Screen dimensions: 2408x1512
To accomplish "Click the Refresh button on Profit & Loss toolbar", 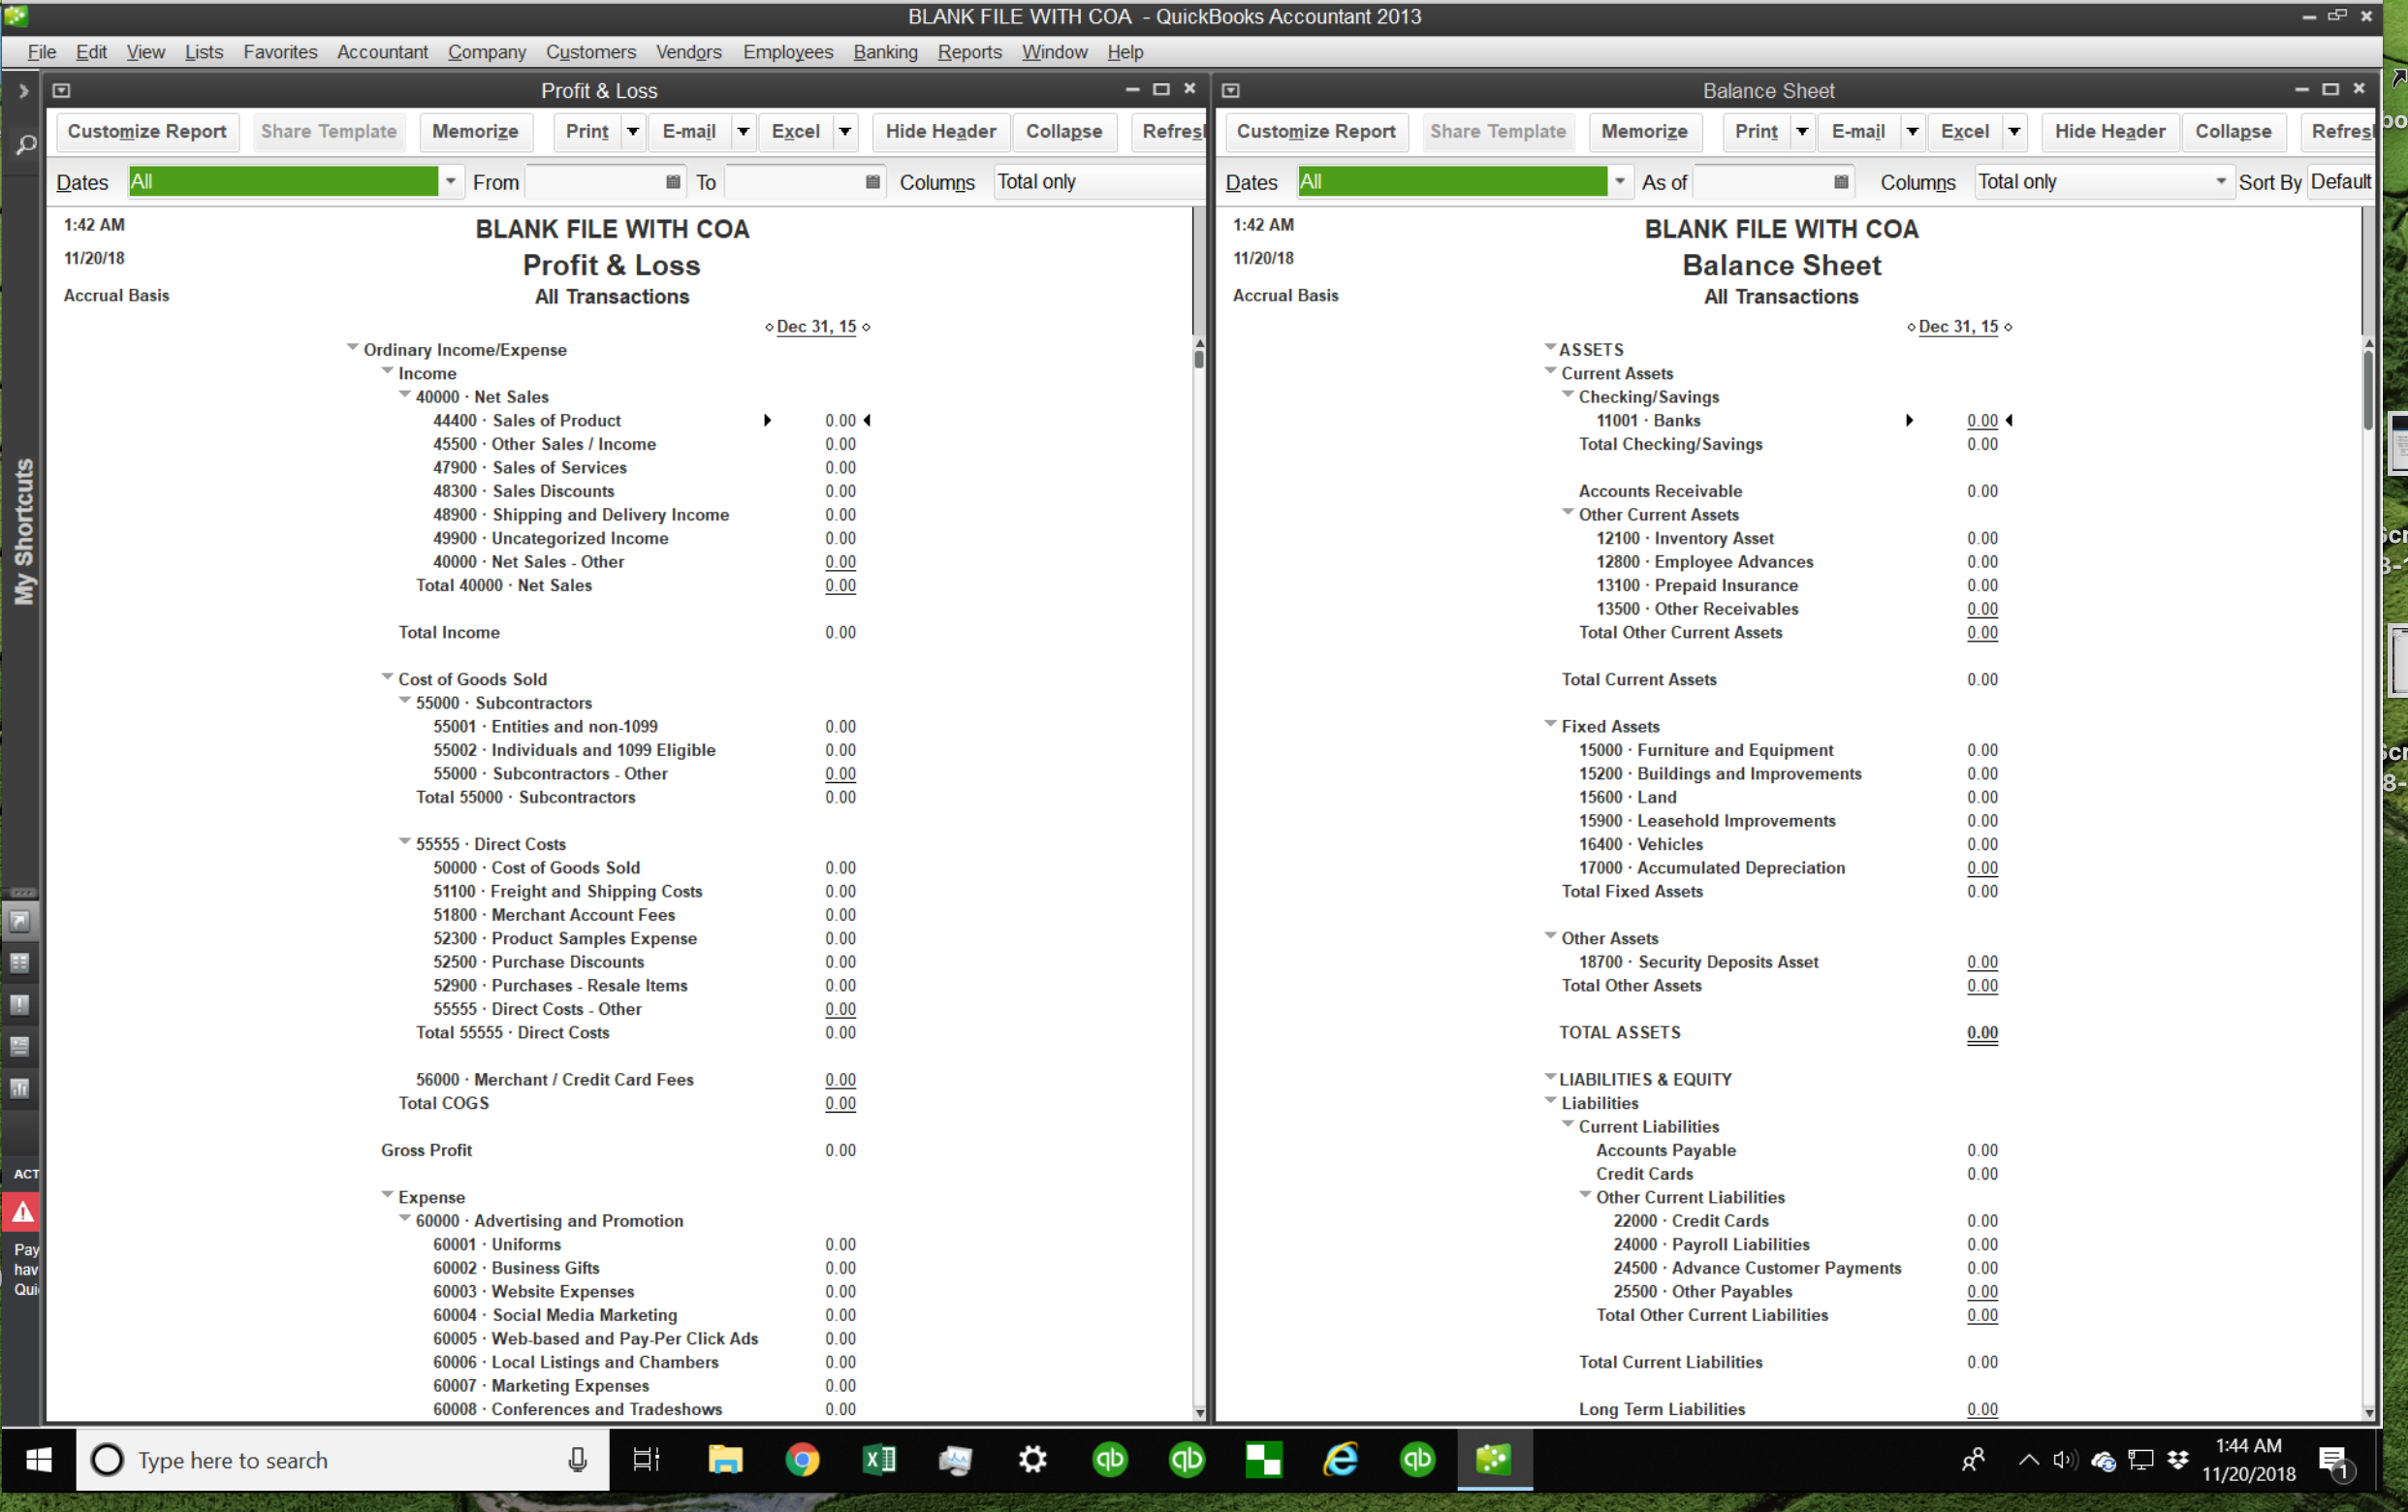I will 1169,131.
